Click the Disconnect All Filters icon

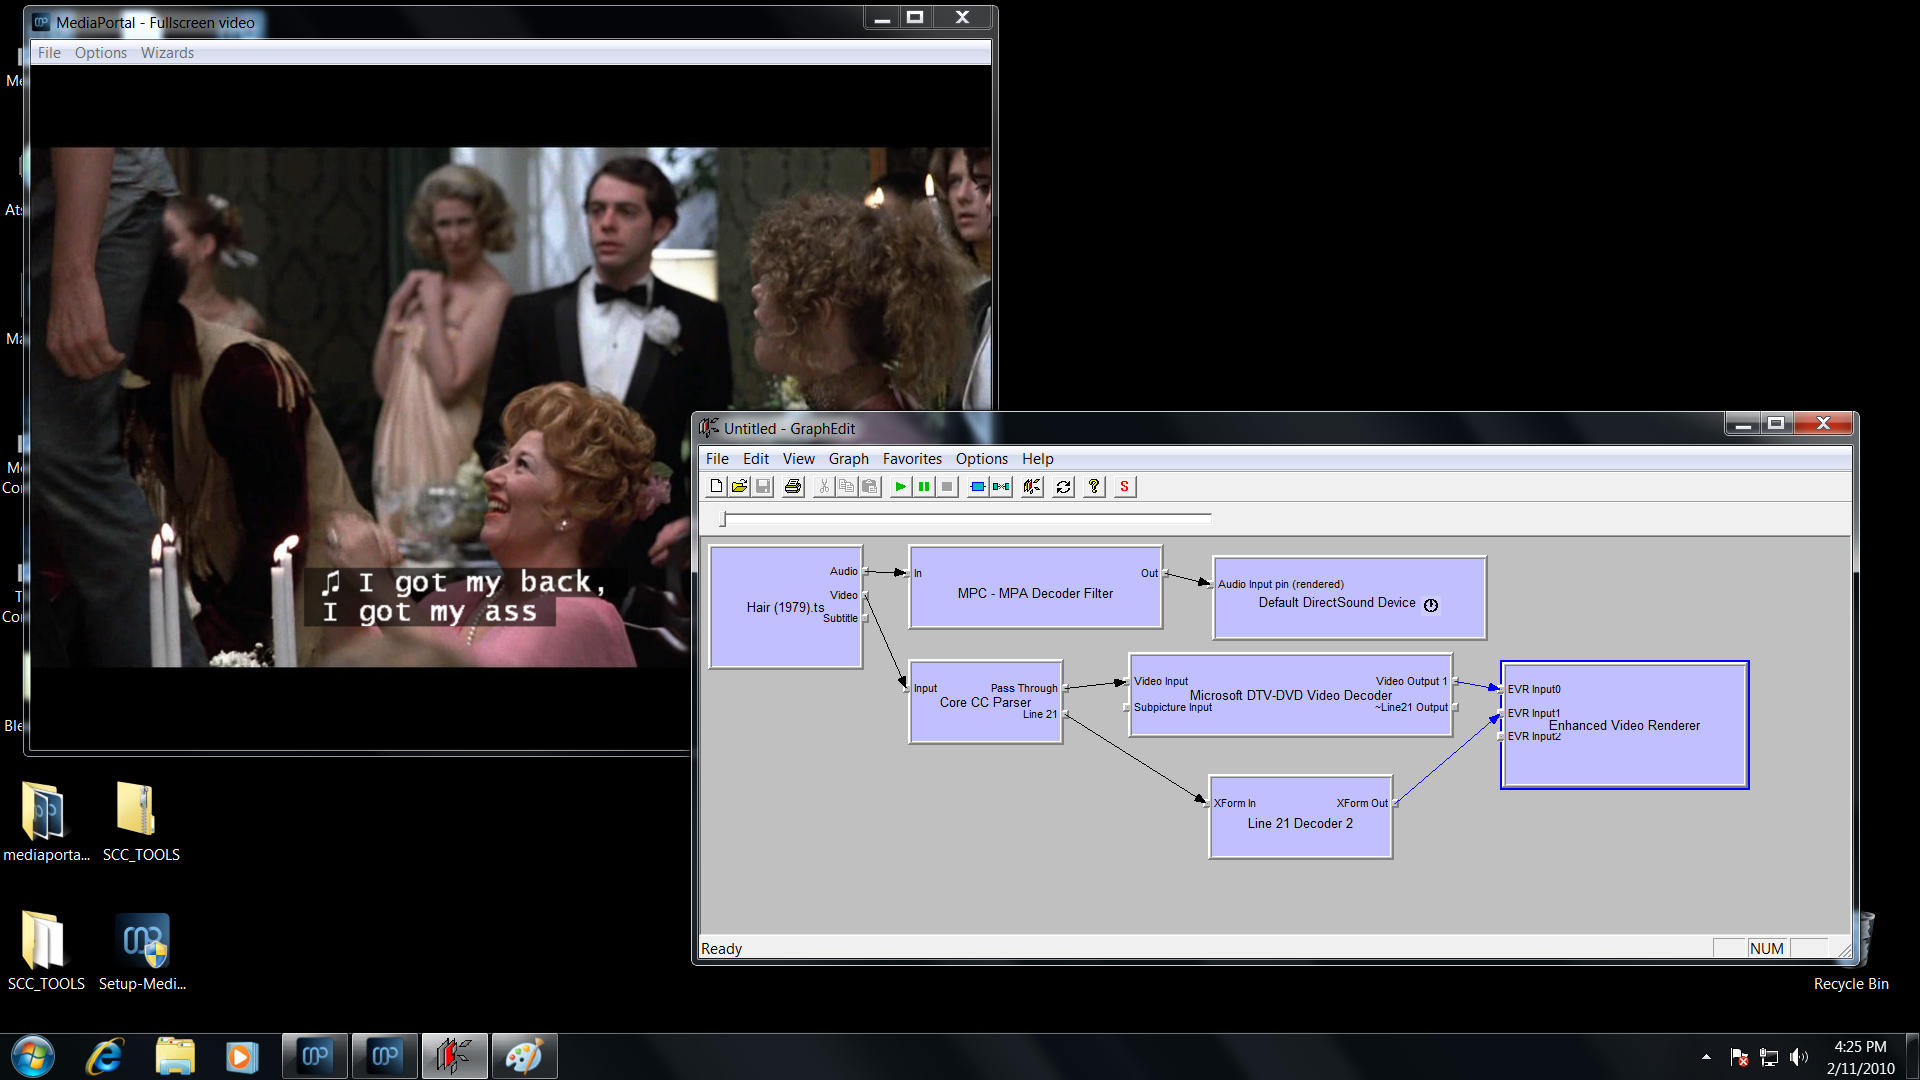1001,487
